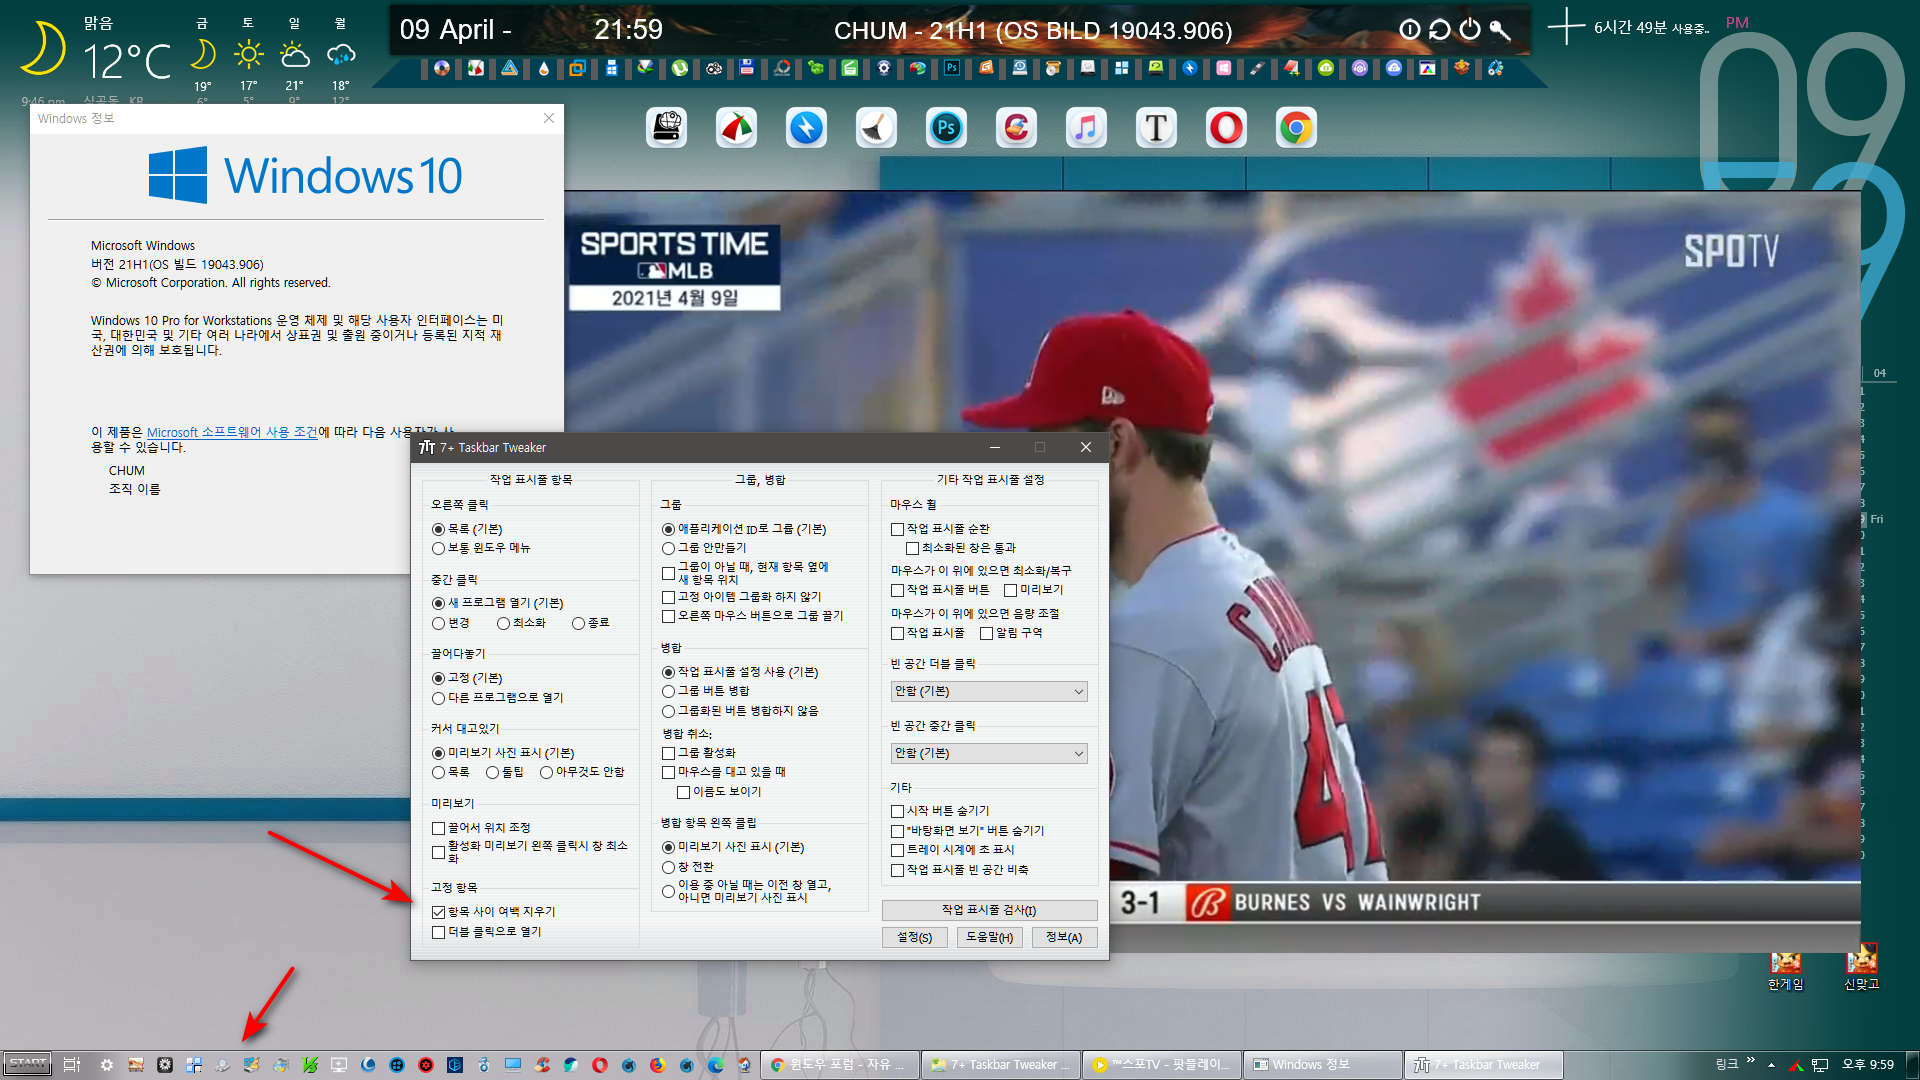Click the 도움말(H) button
The height and width of the screenshot is (1080, 1920).
tap(989, 937)
